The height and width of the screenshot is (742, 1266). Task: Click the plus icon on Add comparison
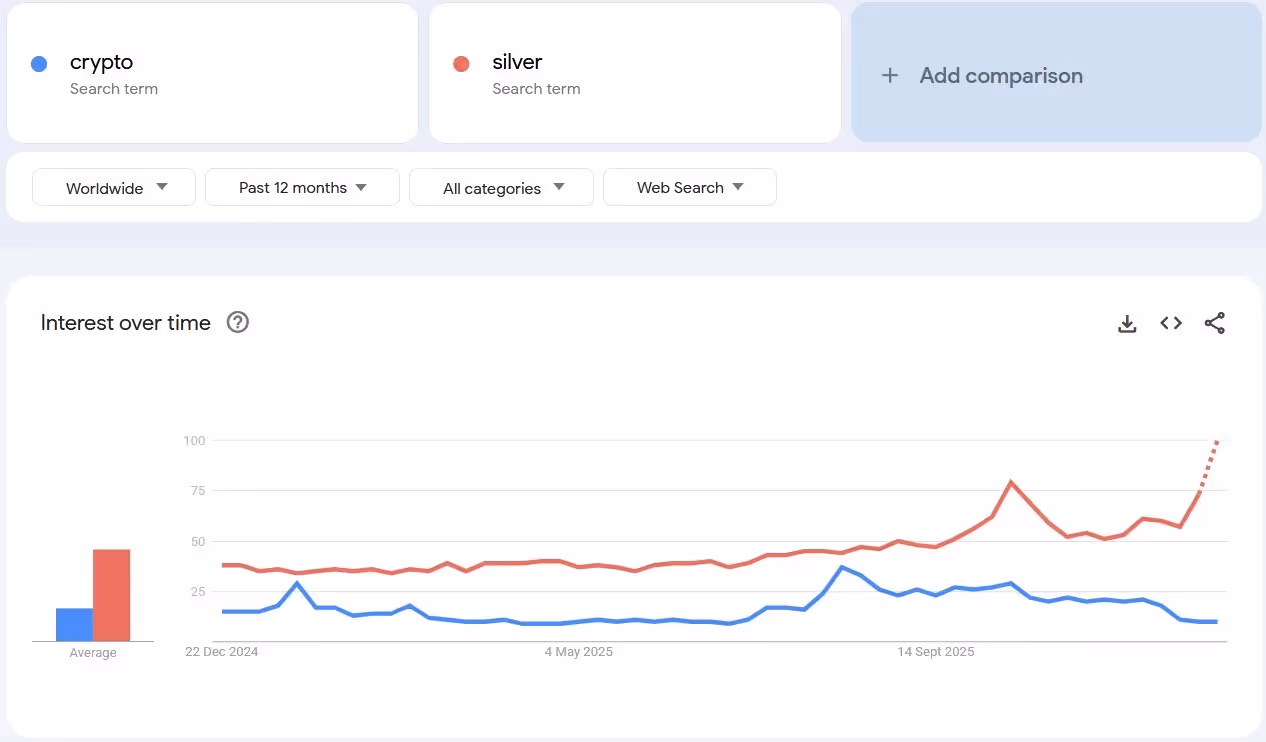coord(890,75)
